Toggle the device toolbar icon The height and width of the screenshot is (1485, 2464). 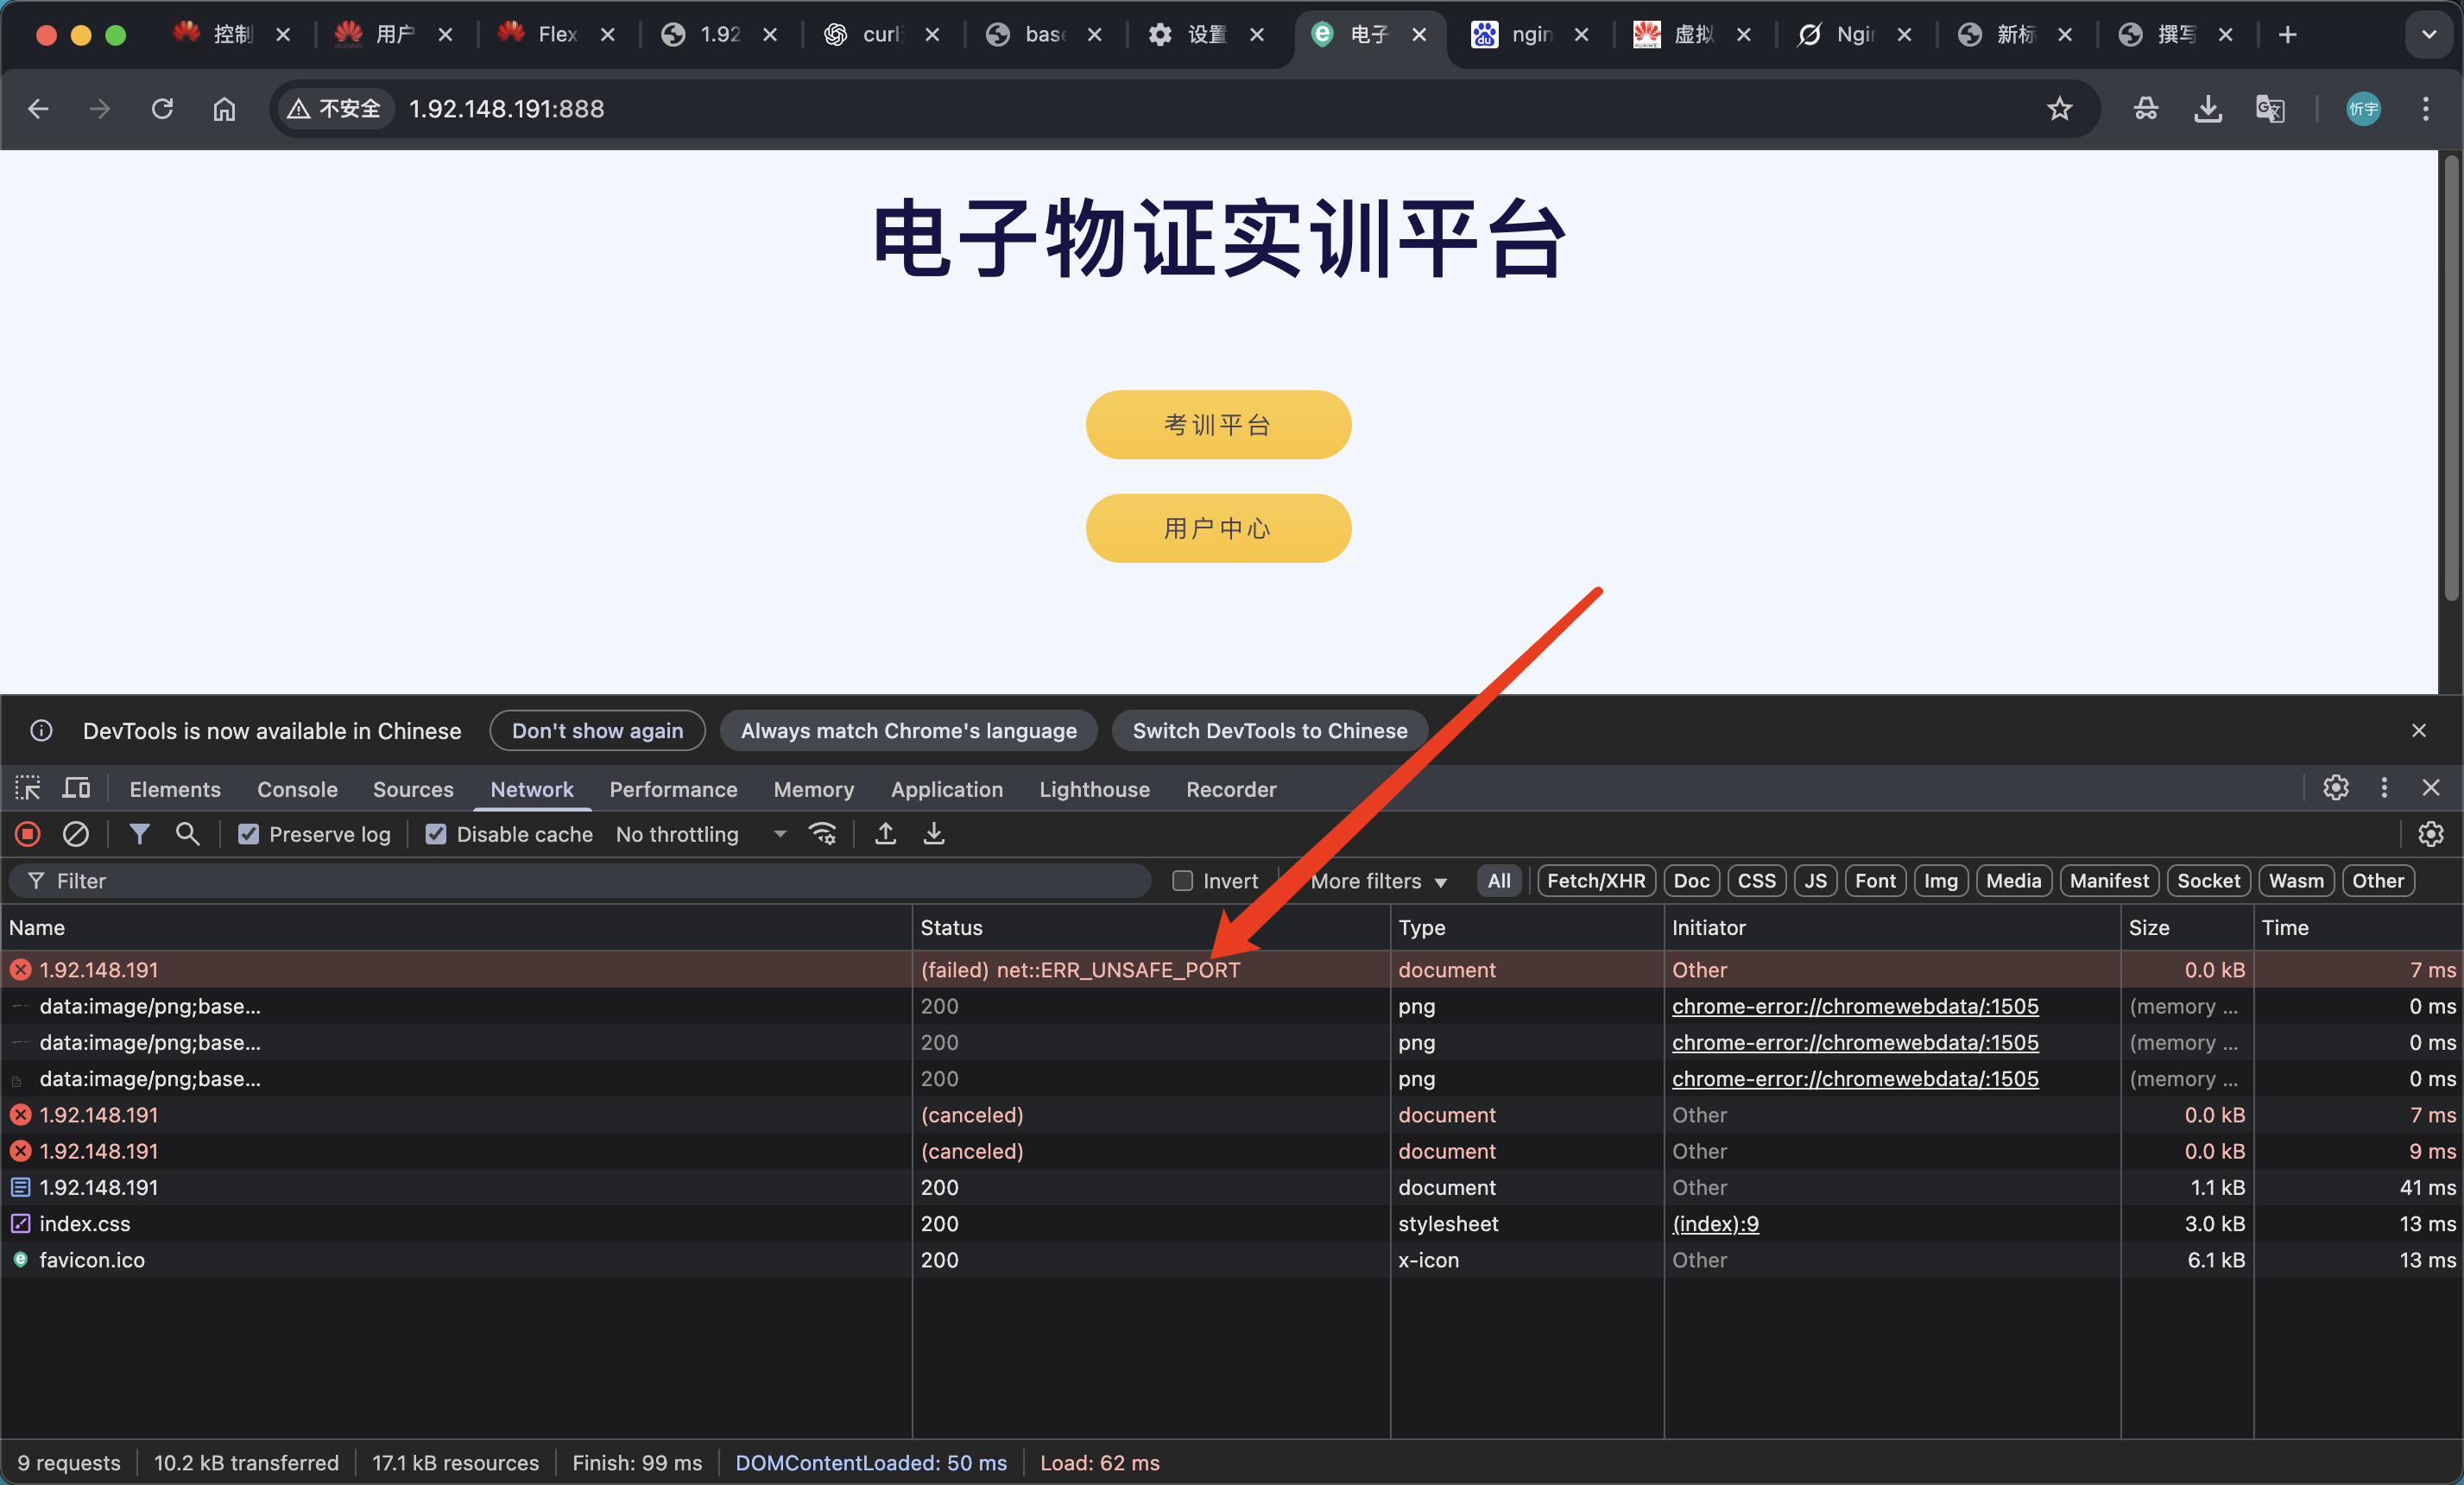tap(76, 789)
